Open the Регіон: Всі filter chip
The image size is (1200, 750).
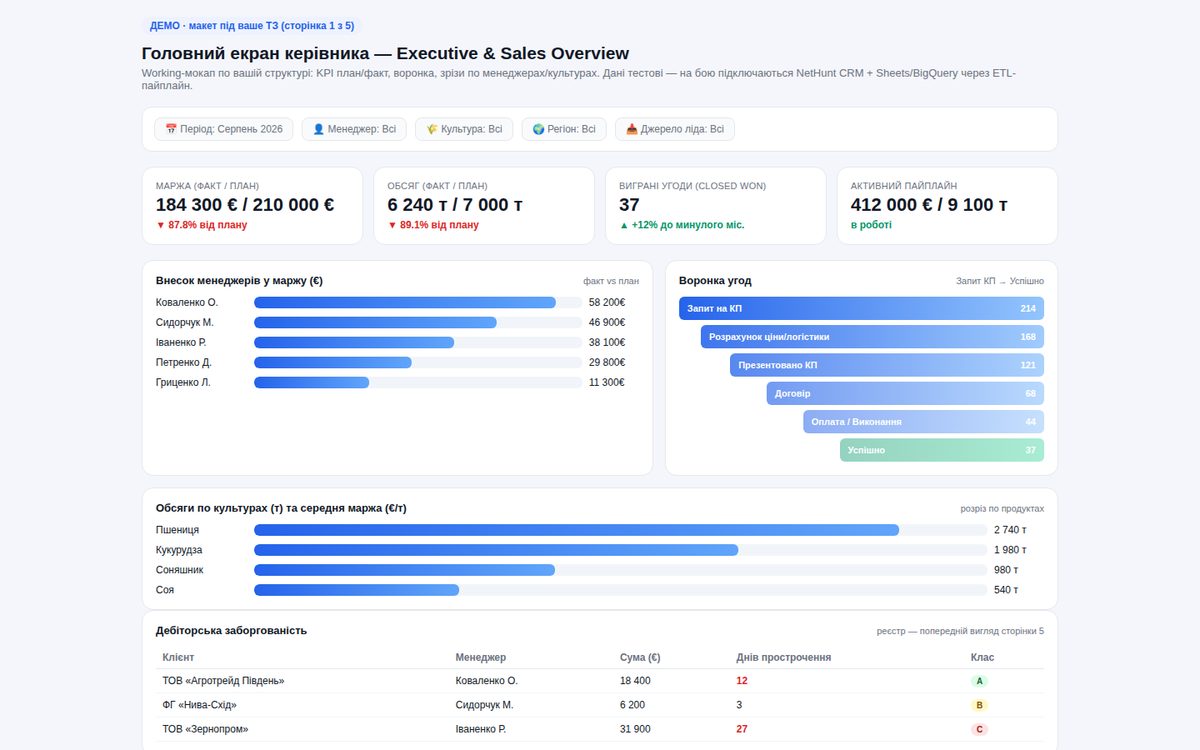(564, 129)
